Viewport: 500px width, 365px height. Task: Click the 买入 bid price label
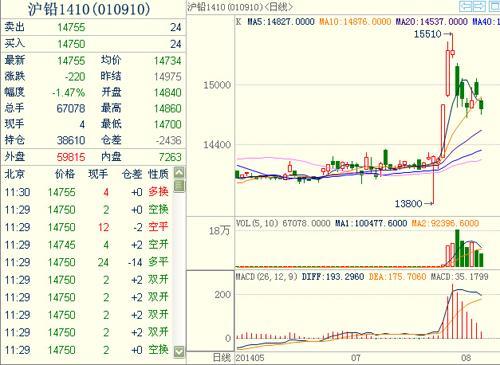pyautogui.click(x=15, y=44)
